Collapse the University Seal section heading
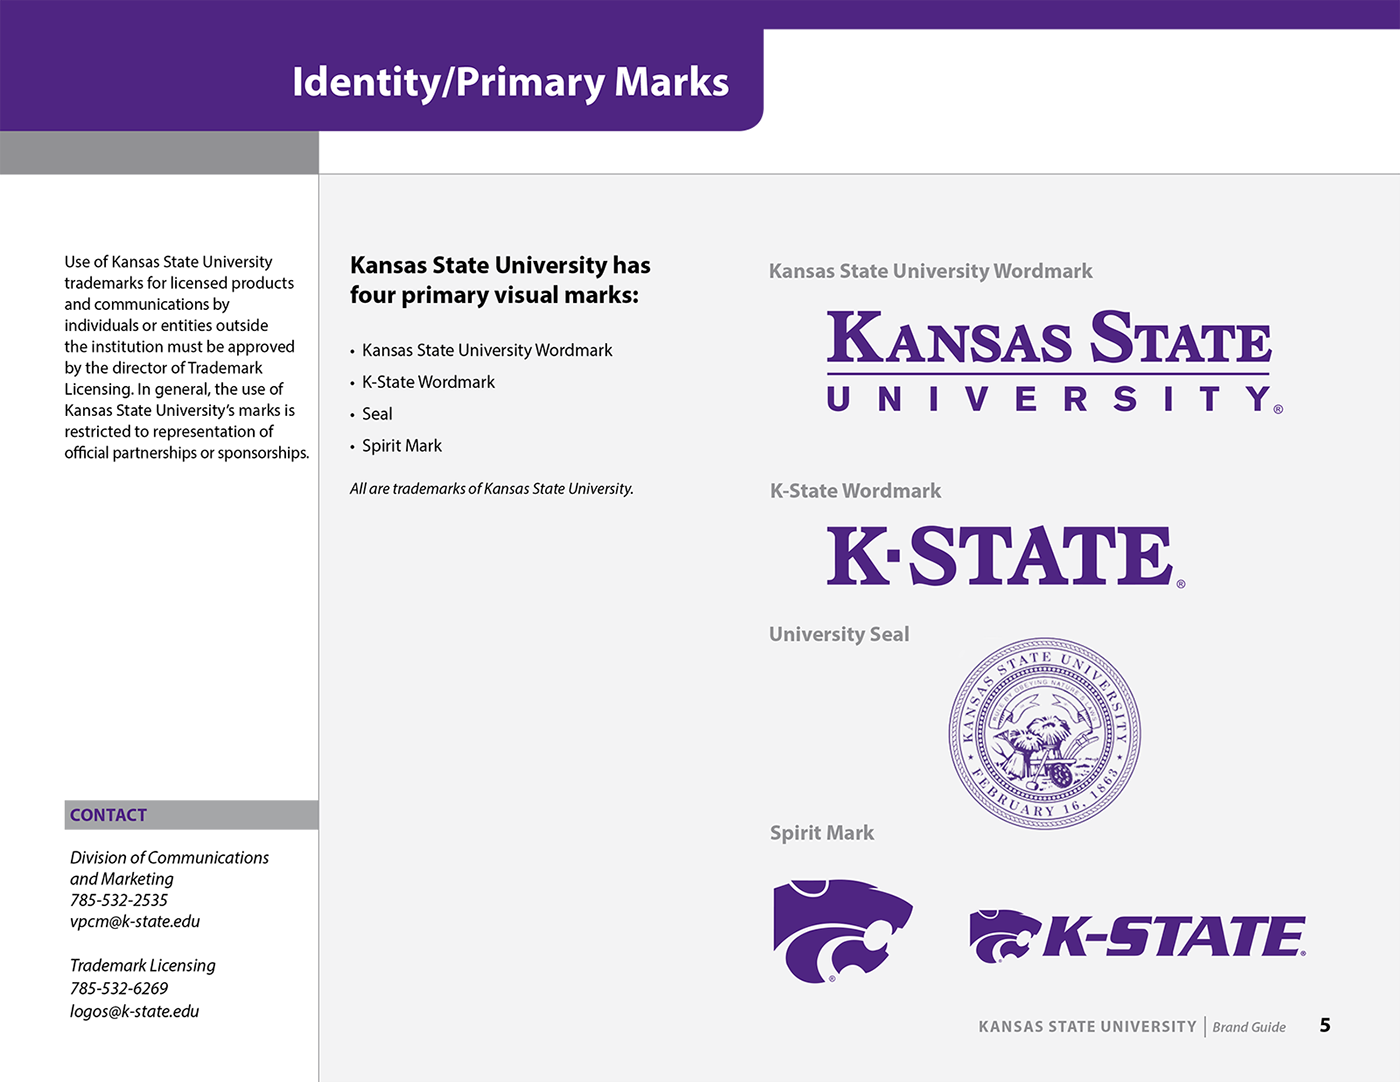The width and height of the screenshot is (1400, 1082). [839, 634]
